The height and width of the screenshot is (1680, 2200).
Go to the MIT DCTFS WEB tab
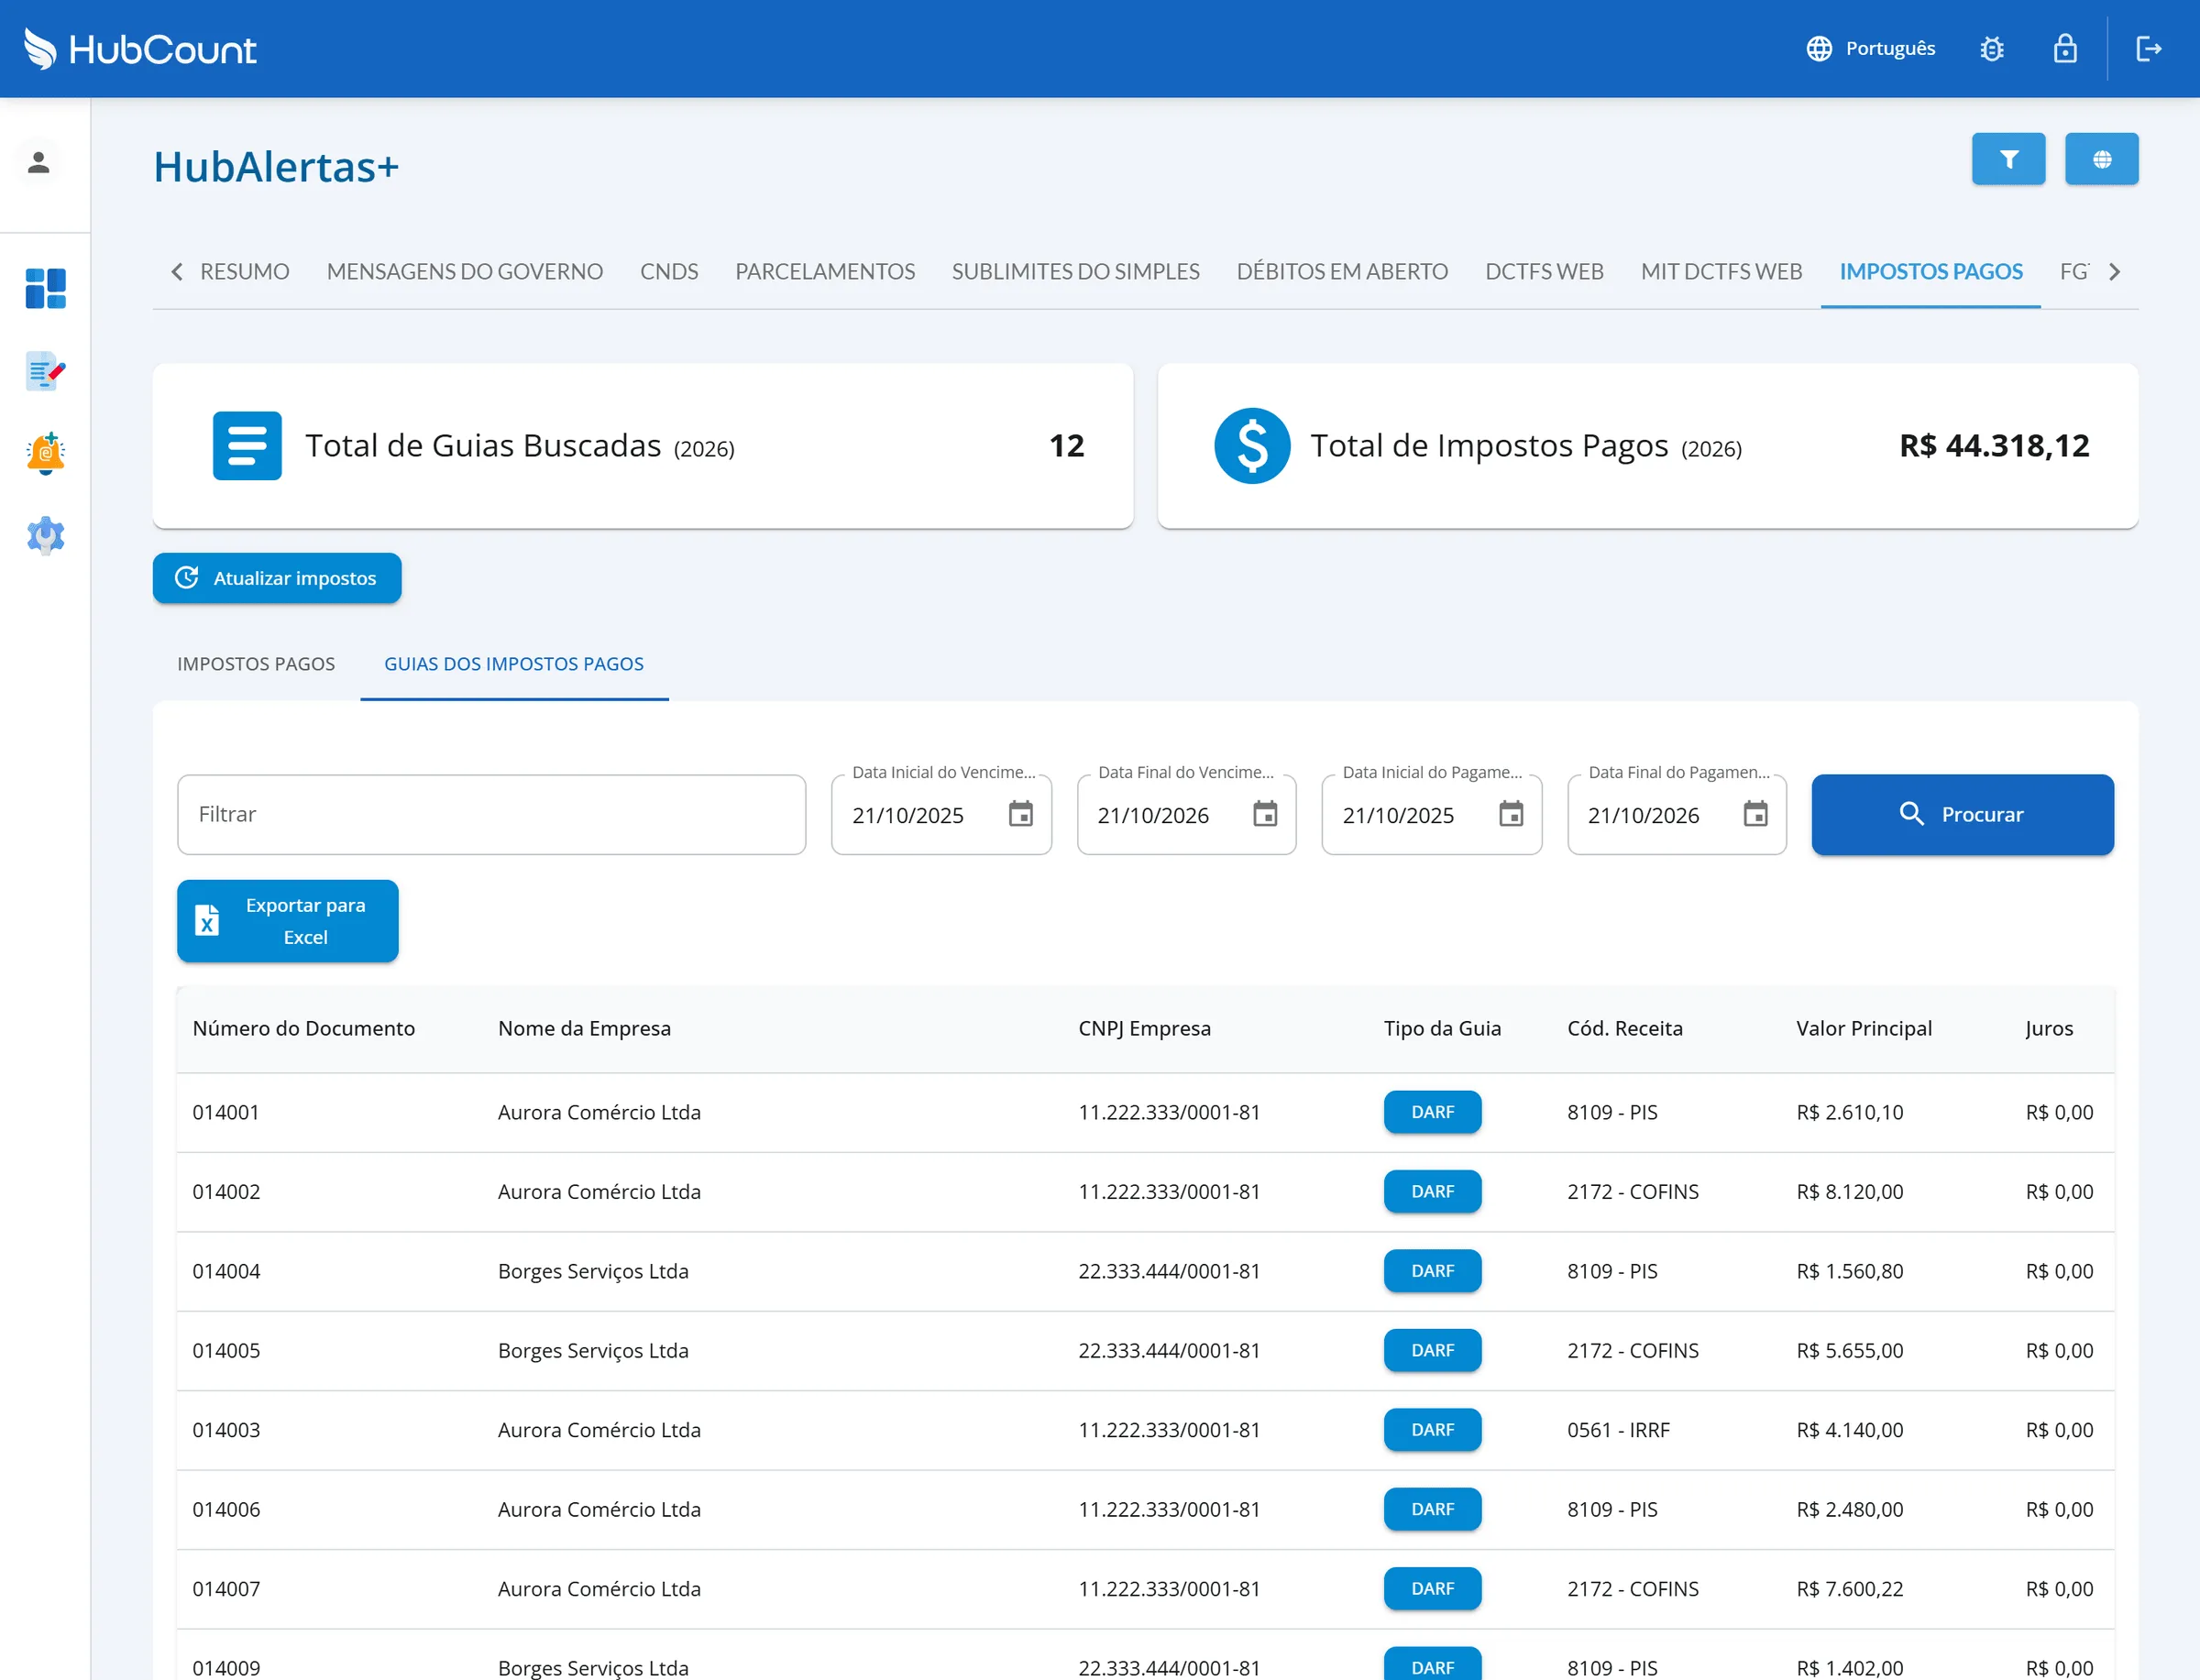point(1721,271)
